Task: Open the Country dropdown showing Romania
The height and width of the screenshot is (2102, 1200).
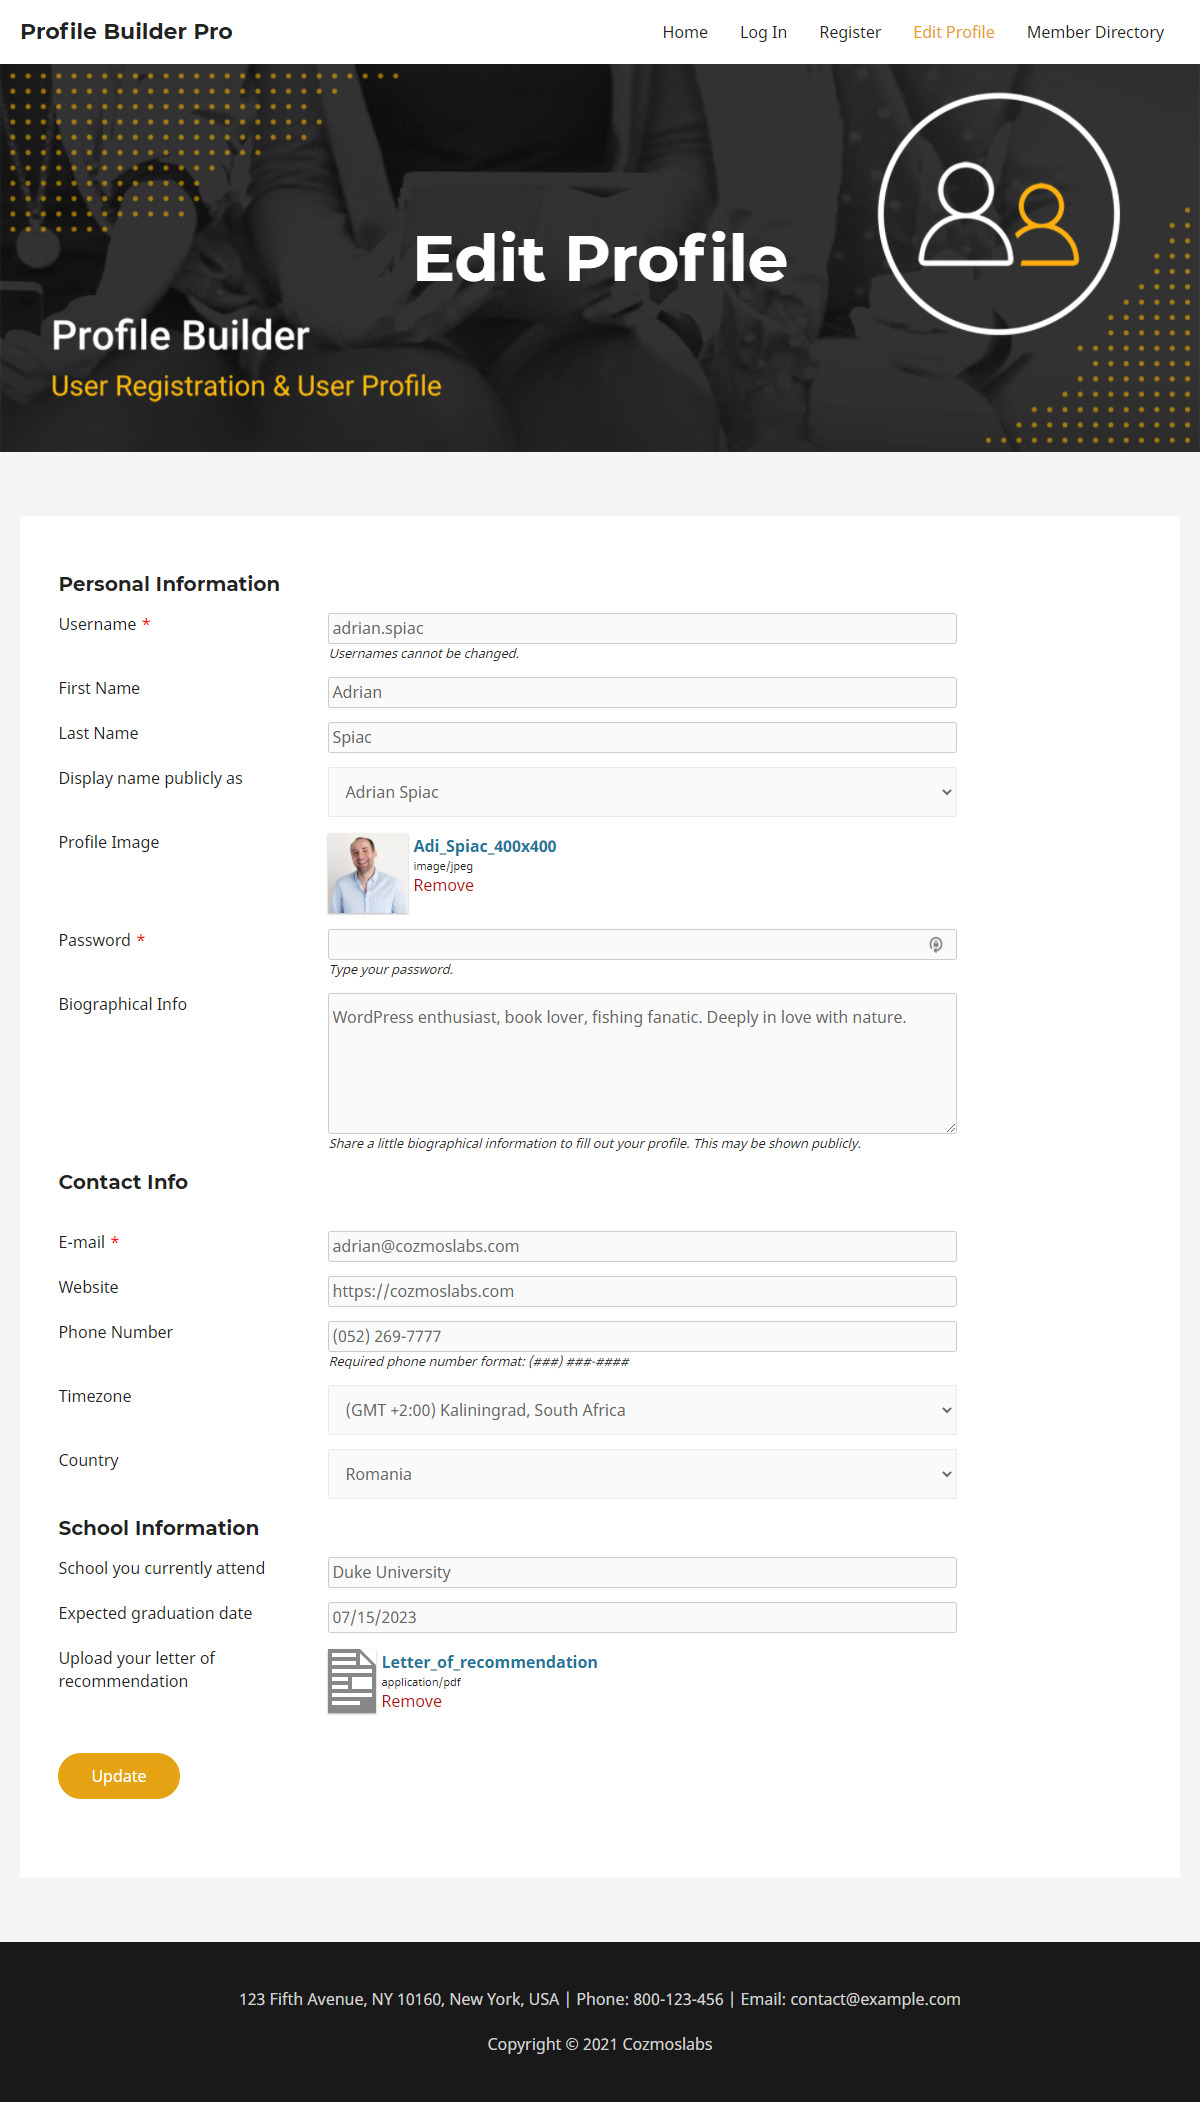Action: coord(642,1474)
